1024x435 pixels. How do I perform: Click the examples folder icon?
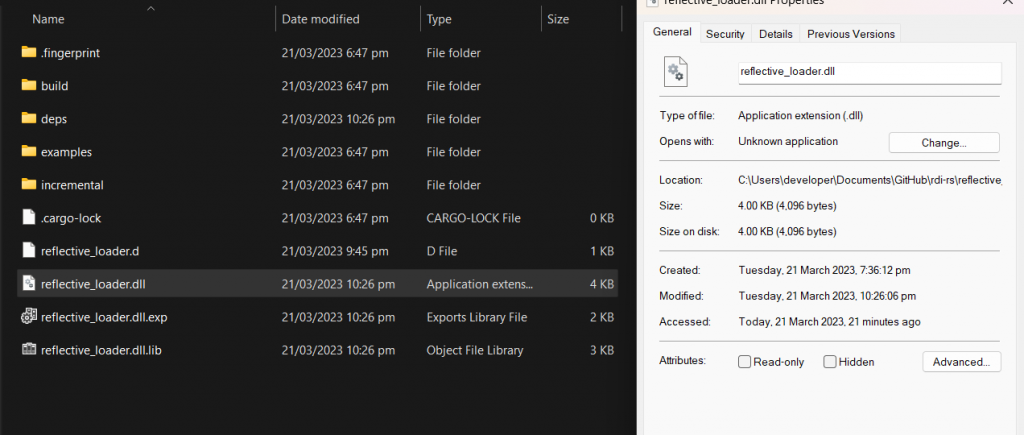pyautogui.click(x=28, y=152)
